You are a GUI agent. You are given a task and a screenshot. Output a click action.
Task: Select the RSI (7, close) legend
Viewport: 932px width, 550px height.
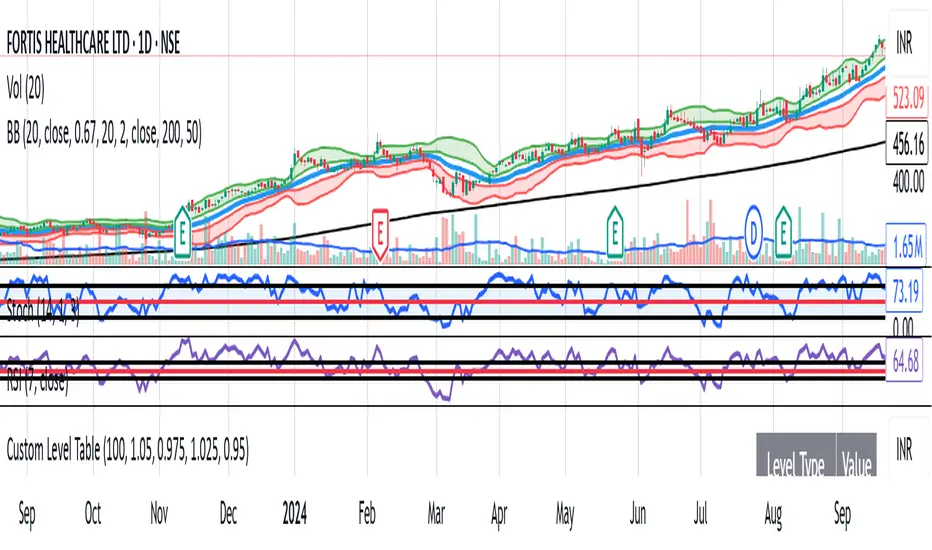coord(37,380)
